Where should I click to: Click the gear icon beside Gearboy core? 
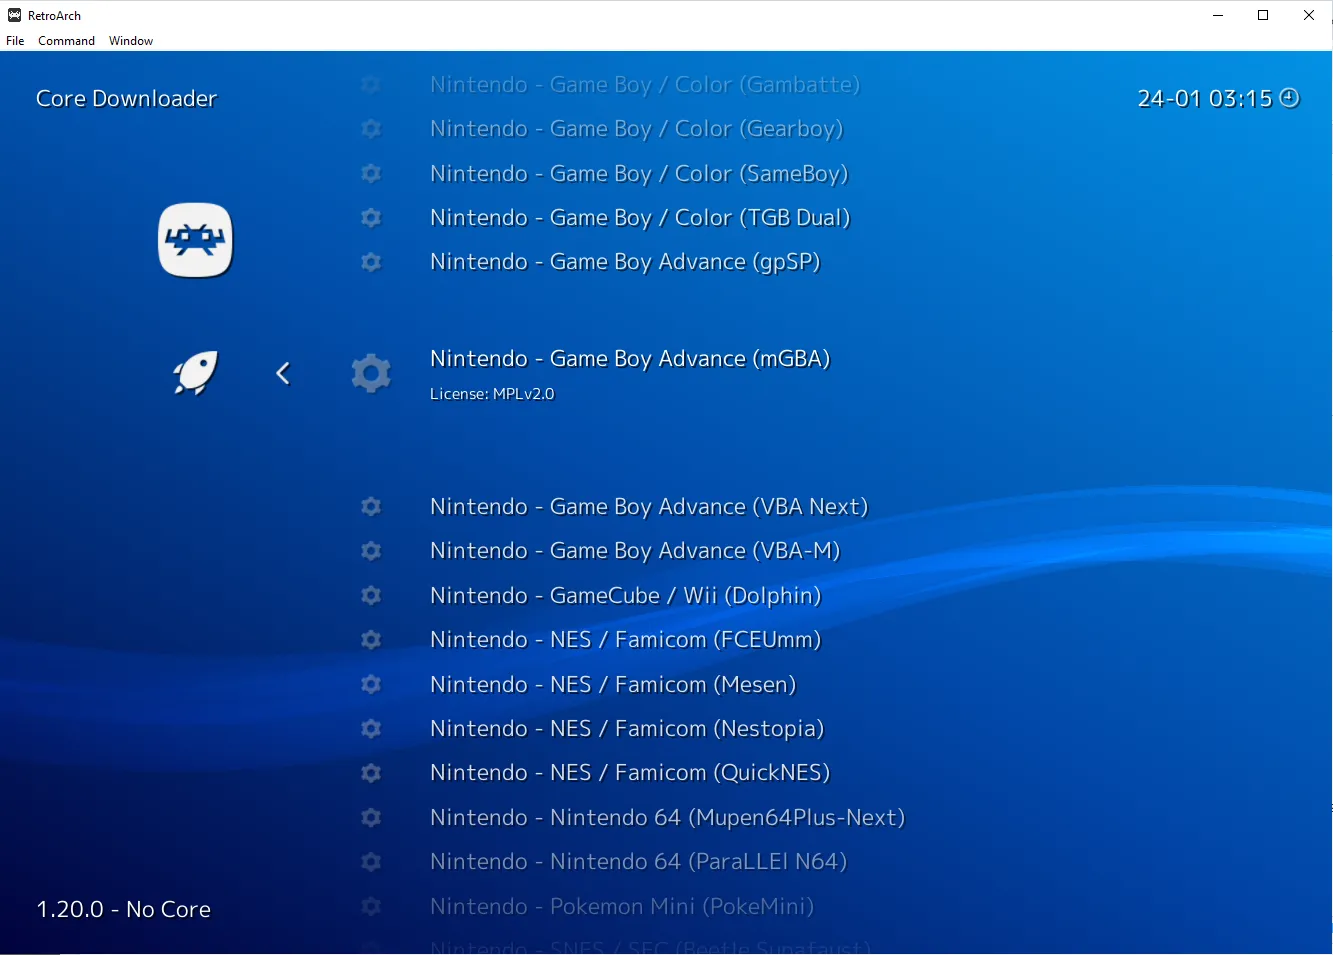click(x=371, y=129)
